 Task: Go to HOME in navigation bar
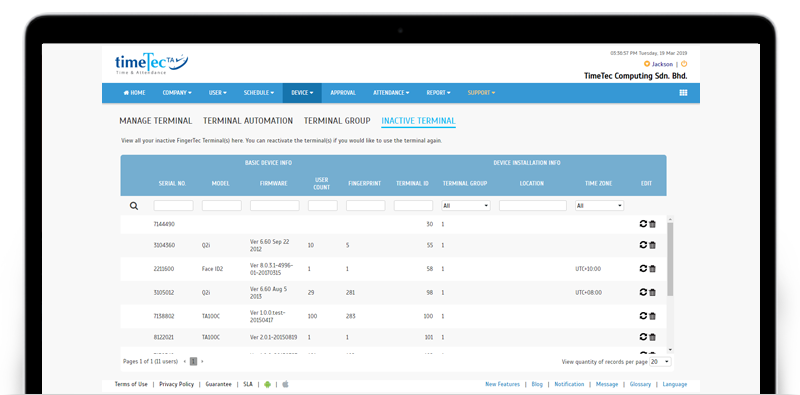[134, 93]
